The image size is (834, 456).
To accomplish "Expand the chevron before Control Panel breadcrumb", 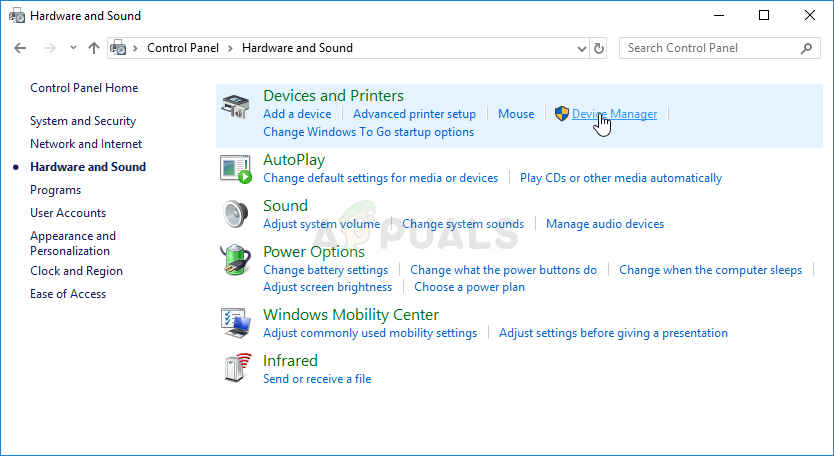I will pos(136,48).
